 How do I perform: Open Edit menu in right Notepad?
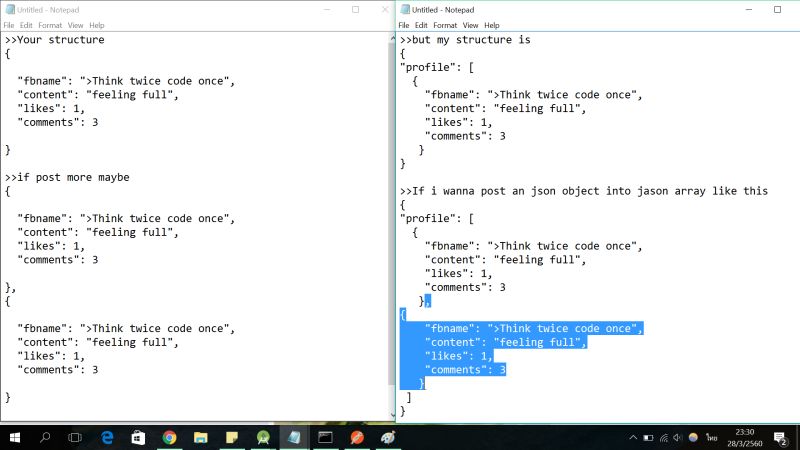[421, 25]
